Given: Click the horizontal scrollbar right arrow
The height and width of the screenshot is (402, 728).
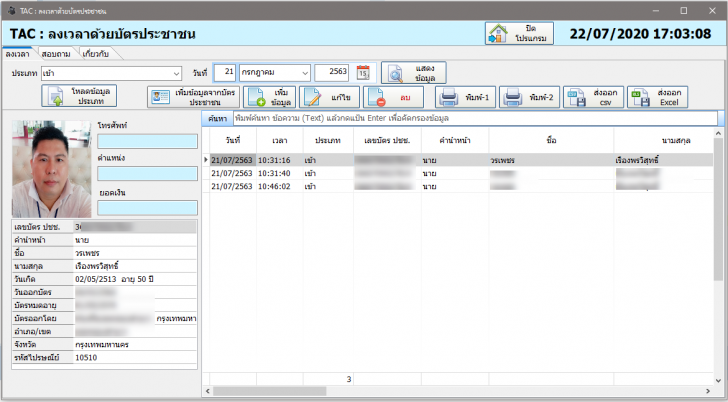Looking at the screenshot, I should pyautogui.click(x=708, y=391).
